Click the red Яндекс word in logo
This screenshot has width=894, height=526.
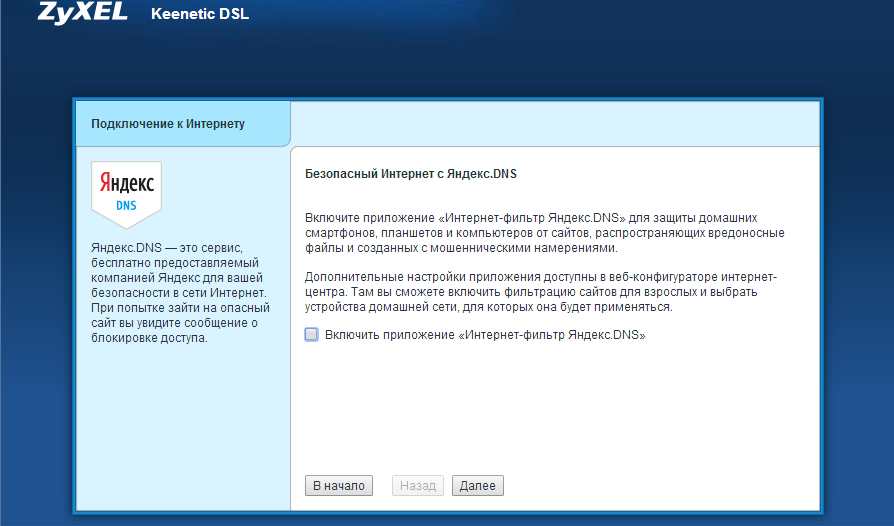[x=126, y=185]
